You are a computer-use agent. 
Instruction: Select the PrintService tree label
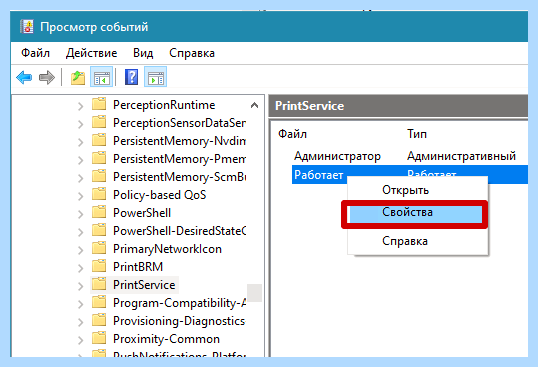[x=144, y=285]
